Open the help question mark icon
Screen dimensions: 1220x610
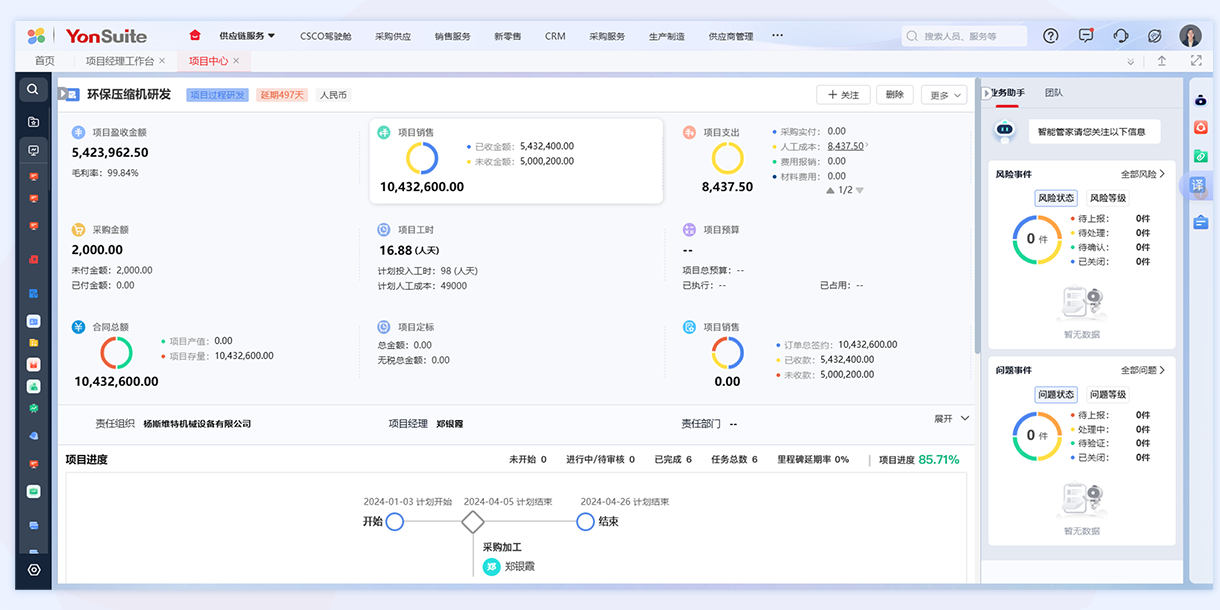[x=1050, y=36]
